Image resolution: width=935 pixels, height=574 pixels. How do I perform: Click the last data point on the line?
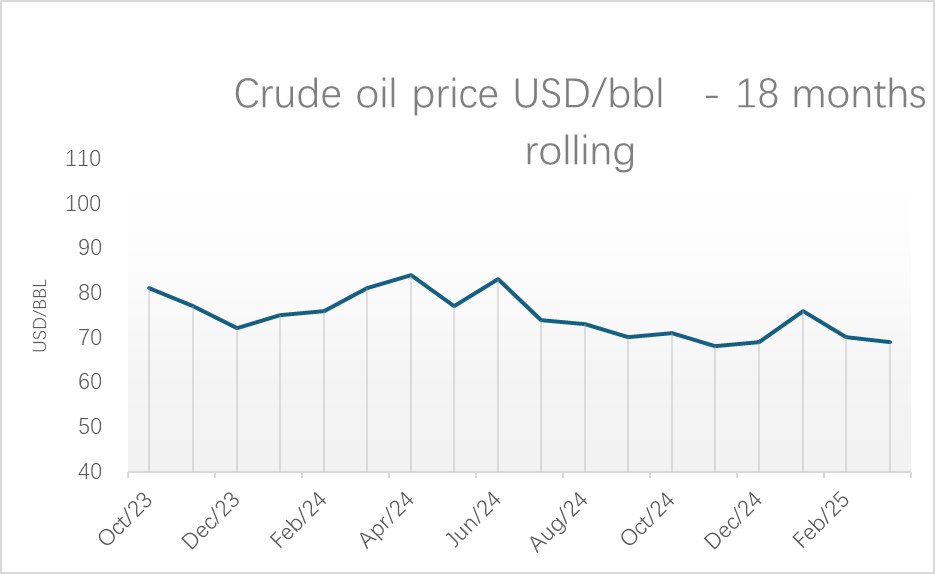pos(890,342)
